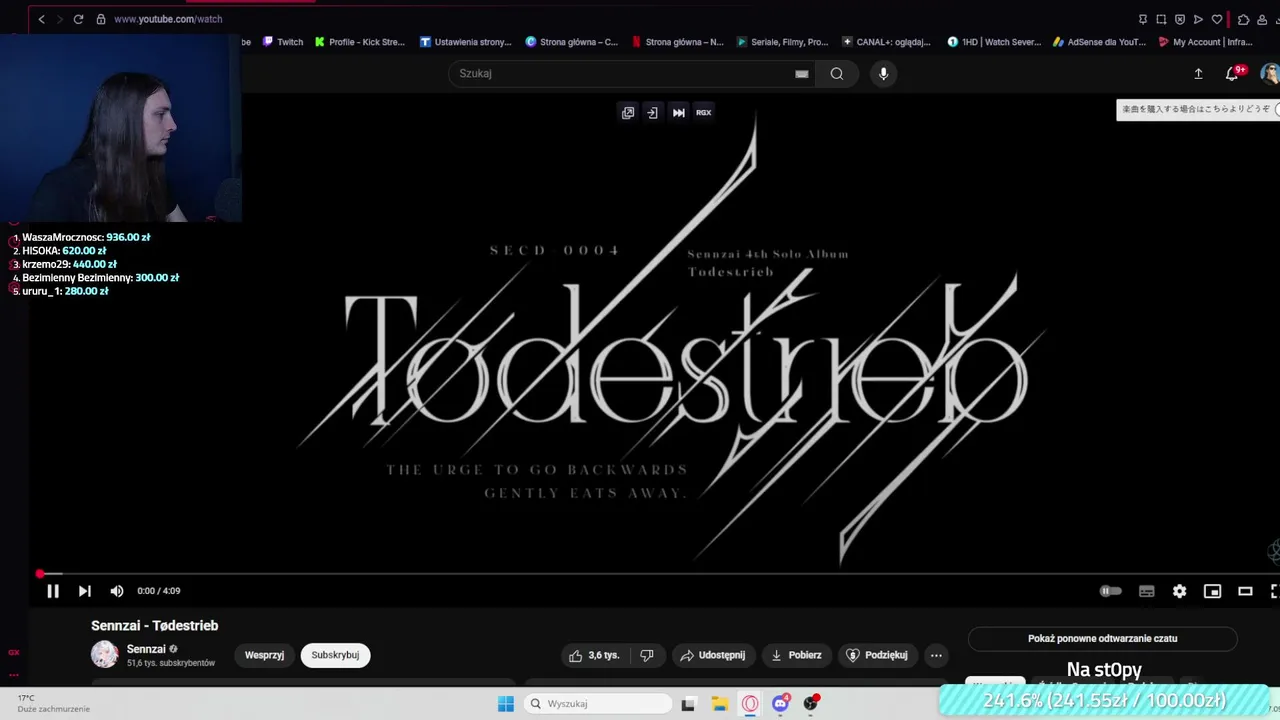Like the video (3,6 tys.)
This screenshot has width=1280, height=720.
[595, 655]
